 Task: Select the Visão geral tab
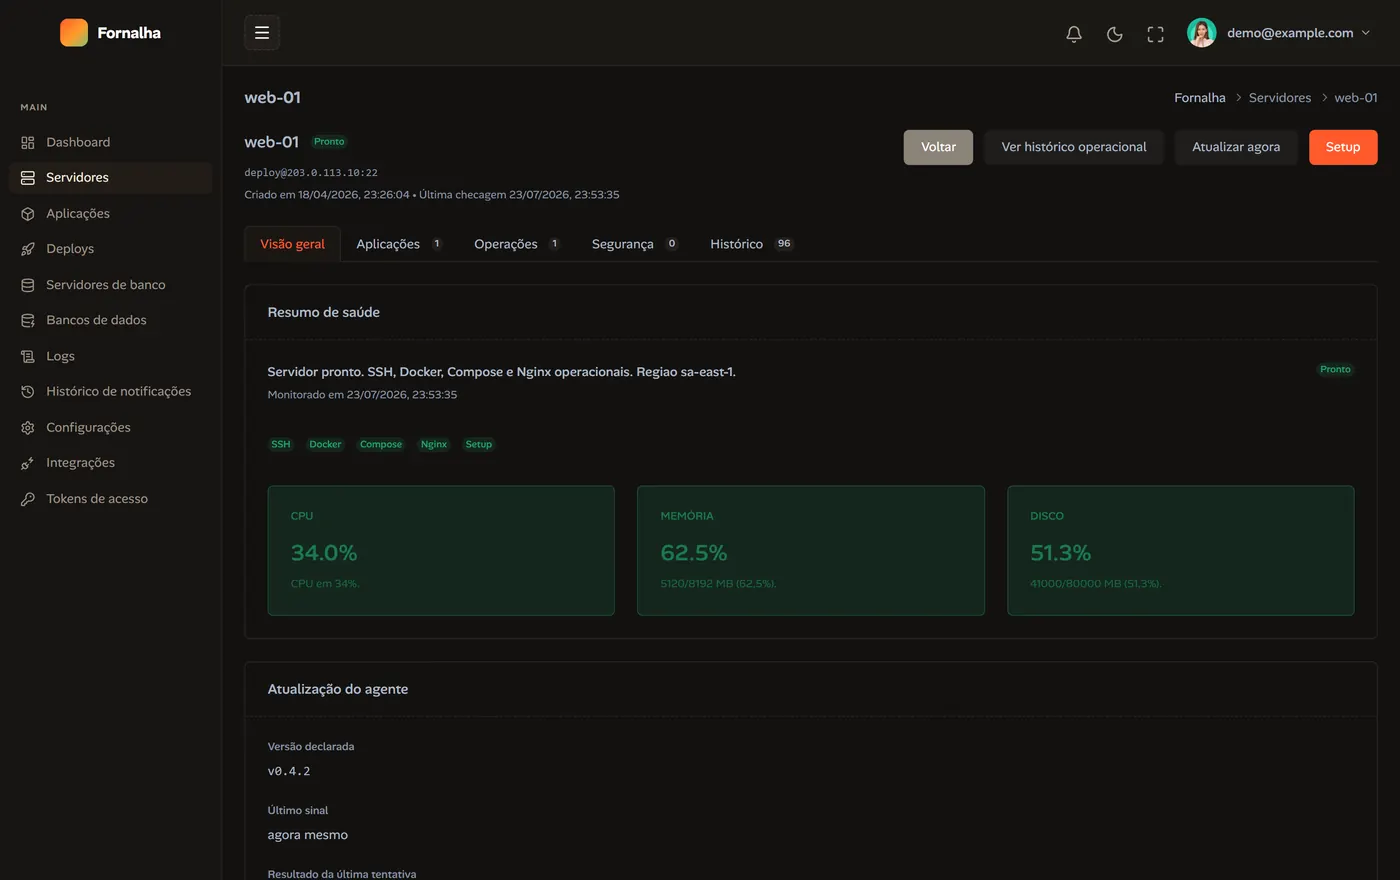tap(292, 244)
